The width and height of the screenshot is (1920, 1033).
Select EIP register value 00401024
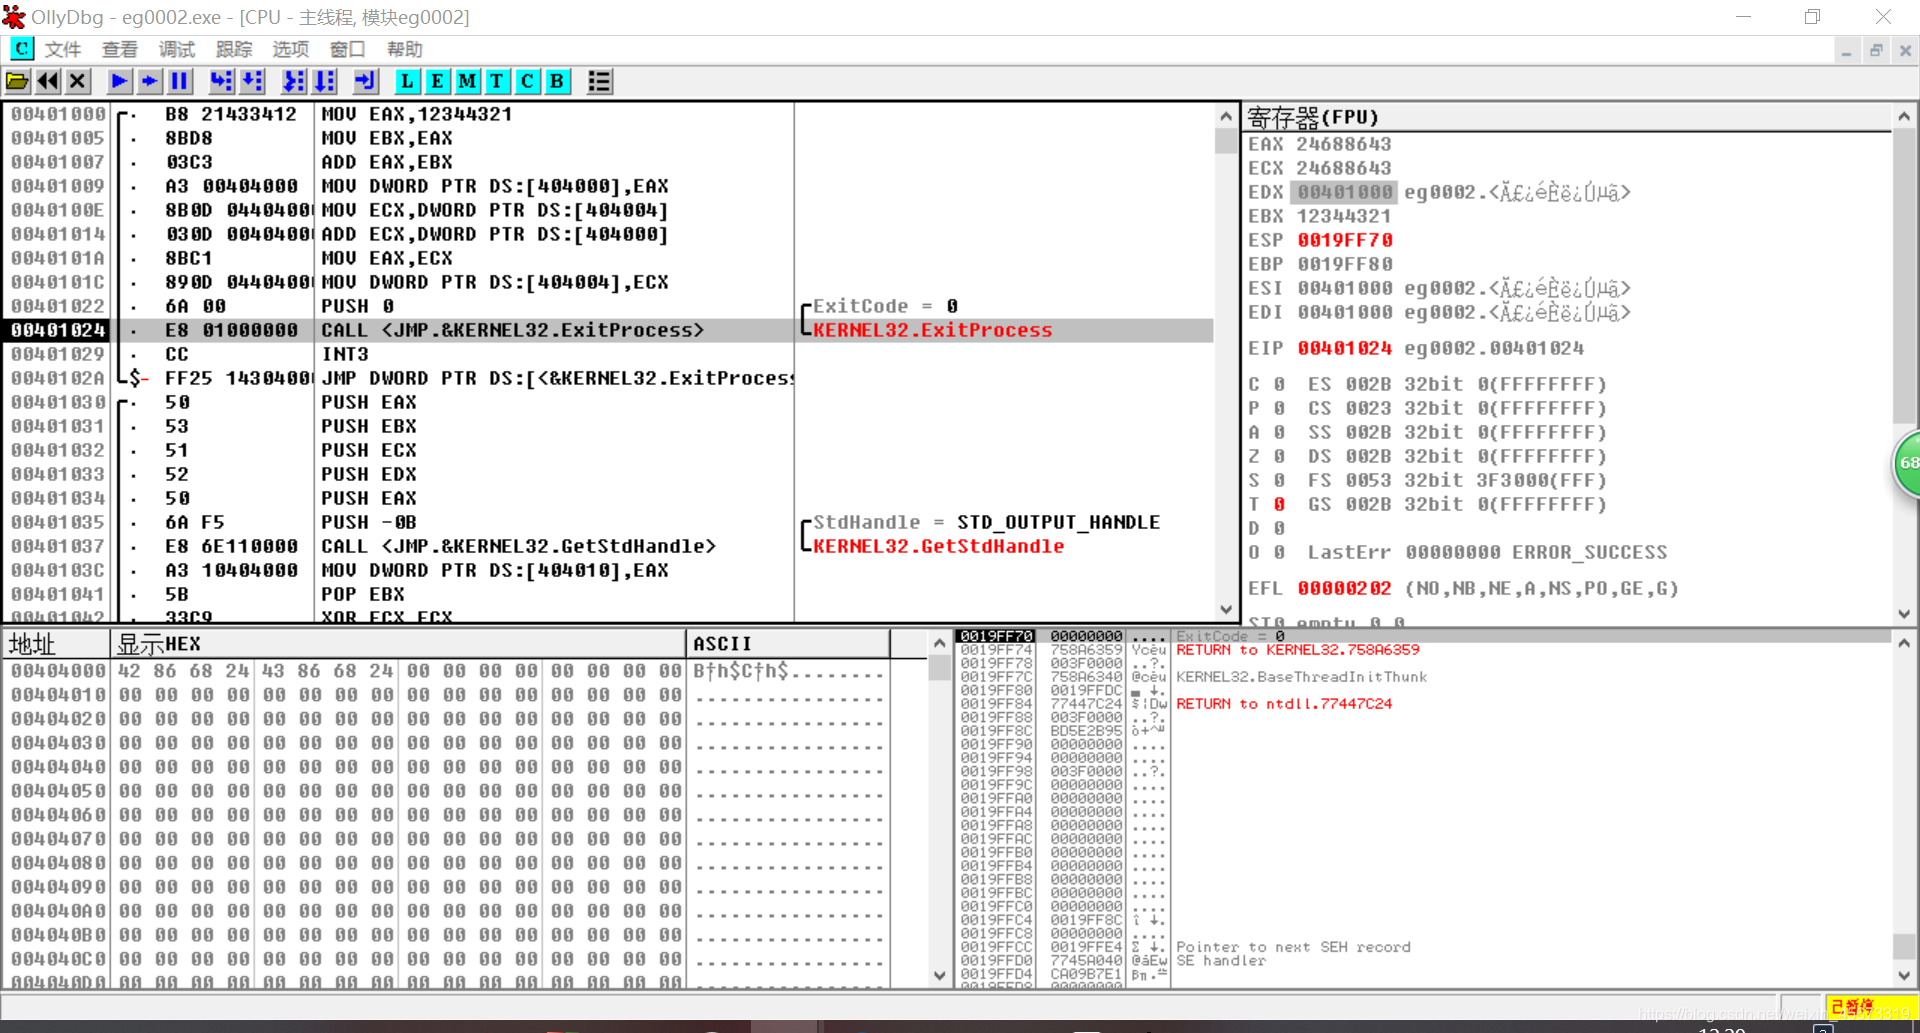(1344, 348)
